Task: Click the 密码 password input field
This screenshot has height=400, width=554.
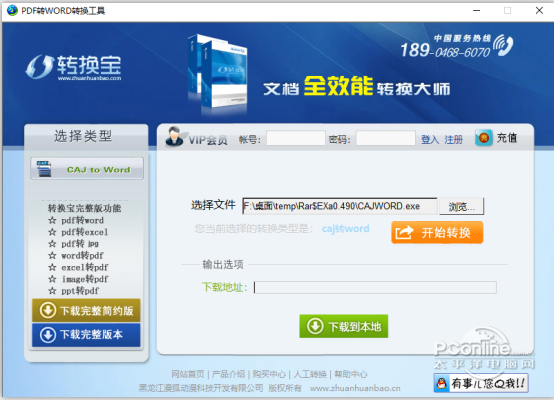Action: pyautogui.click(x=385, y=138)
